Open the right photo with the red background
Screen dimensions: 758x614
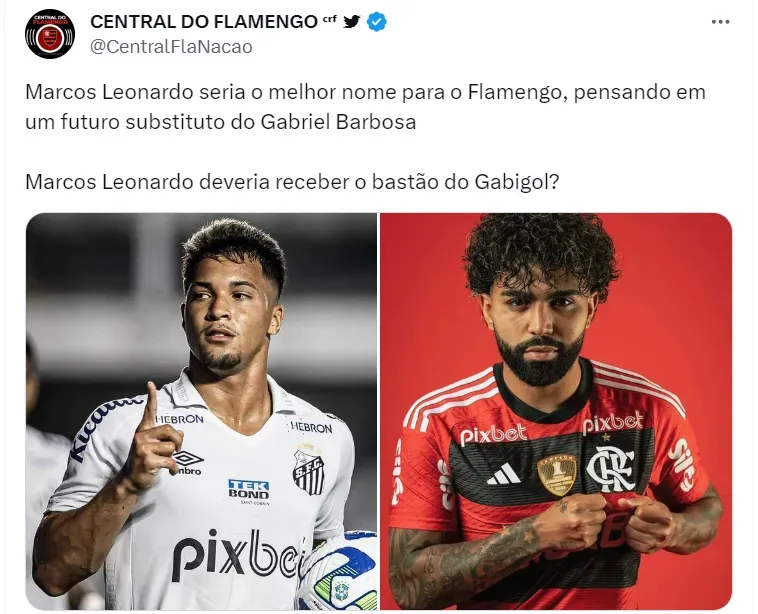556,411
